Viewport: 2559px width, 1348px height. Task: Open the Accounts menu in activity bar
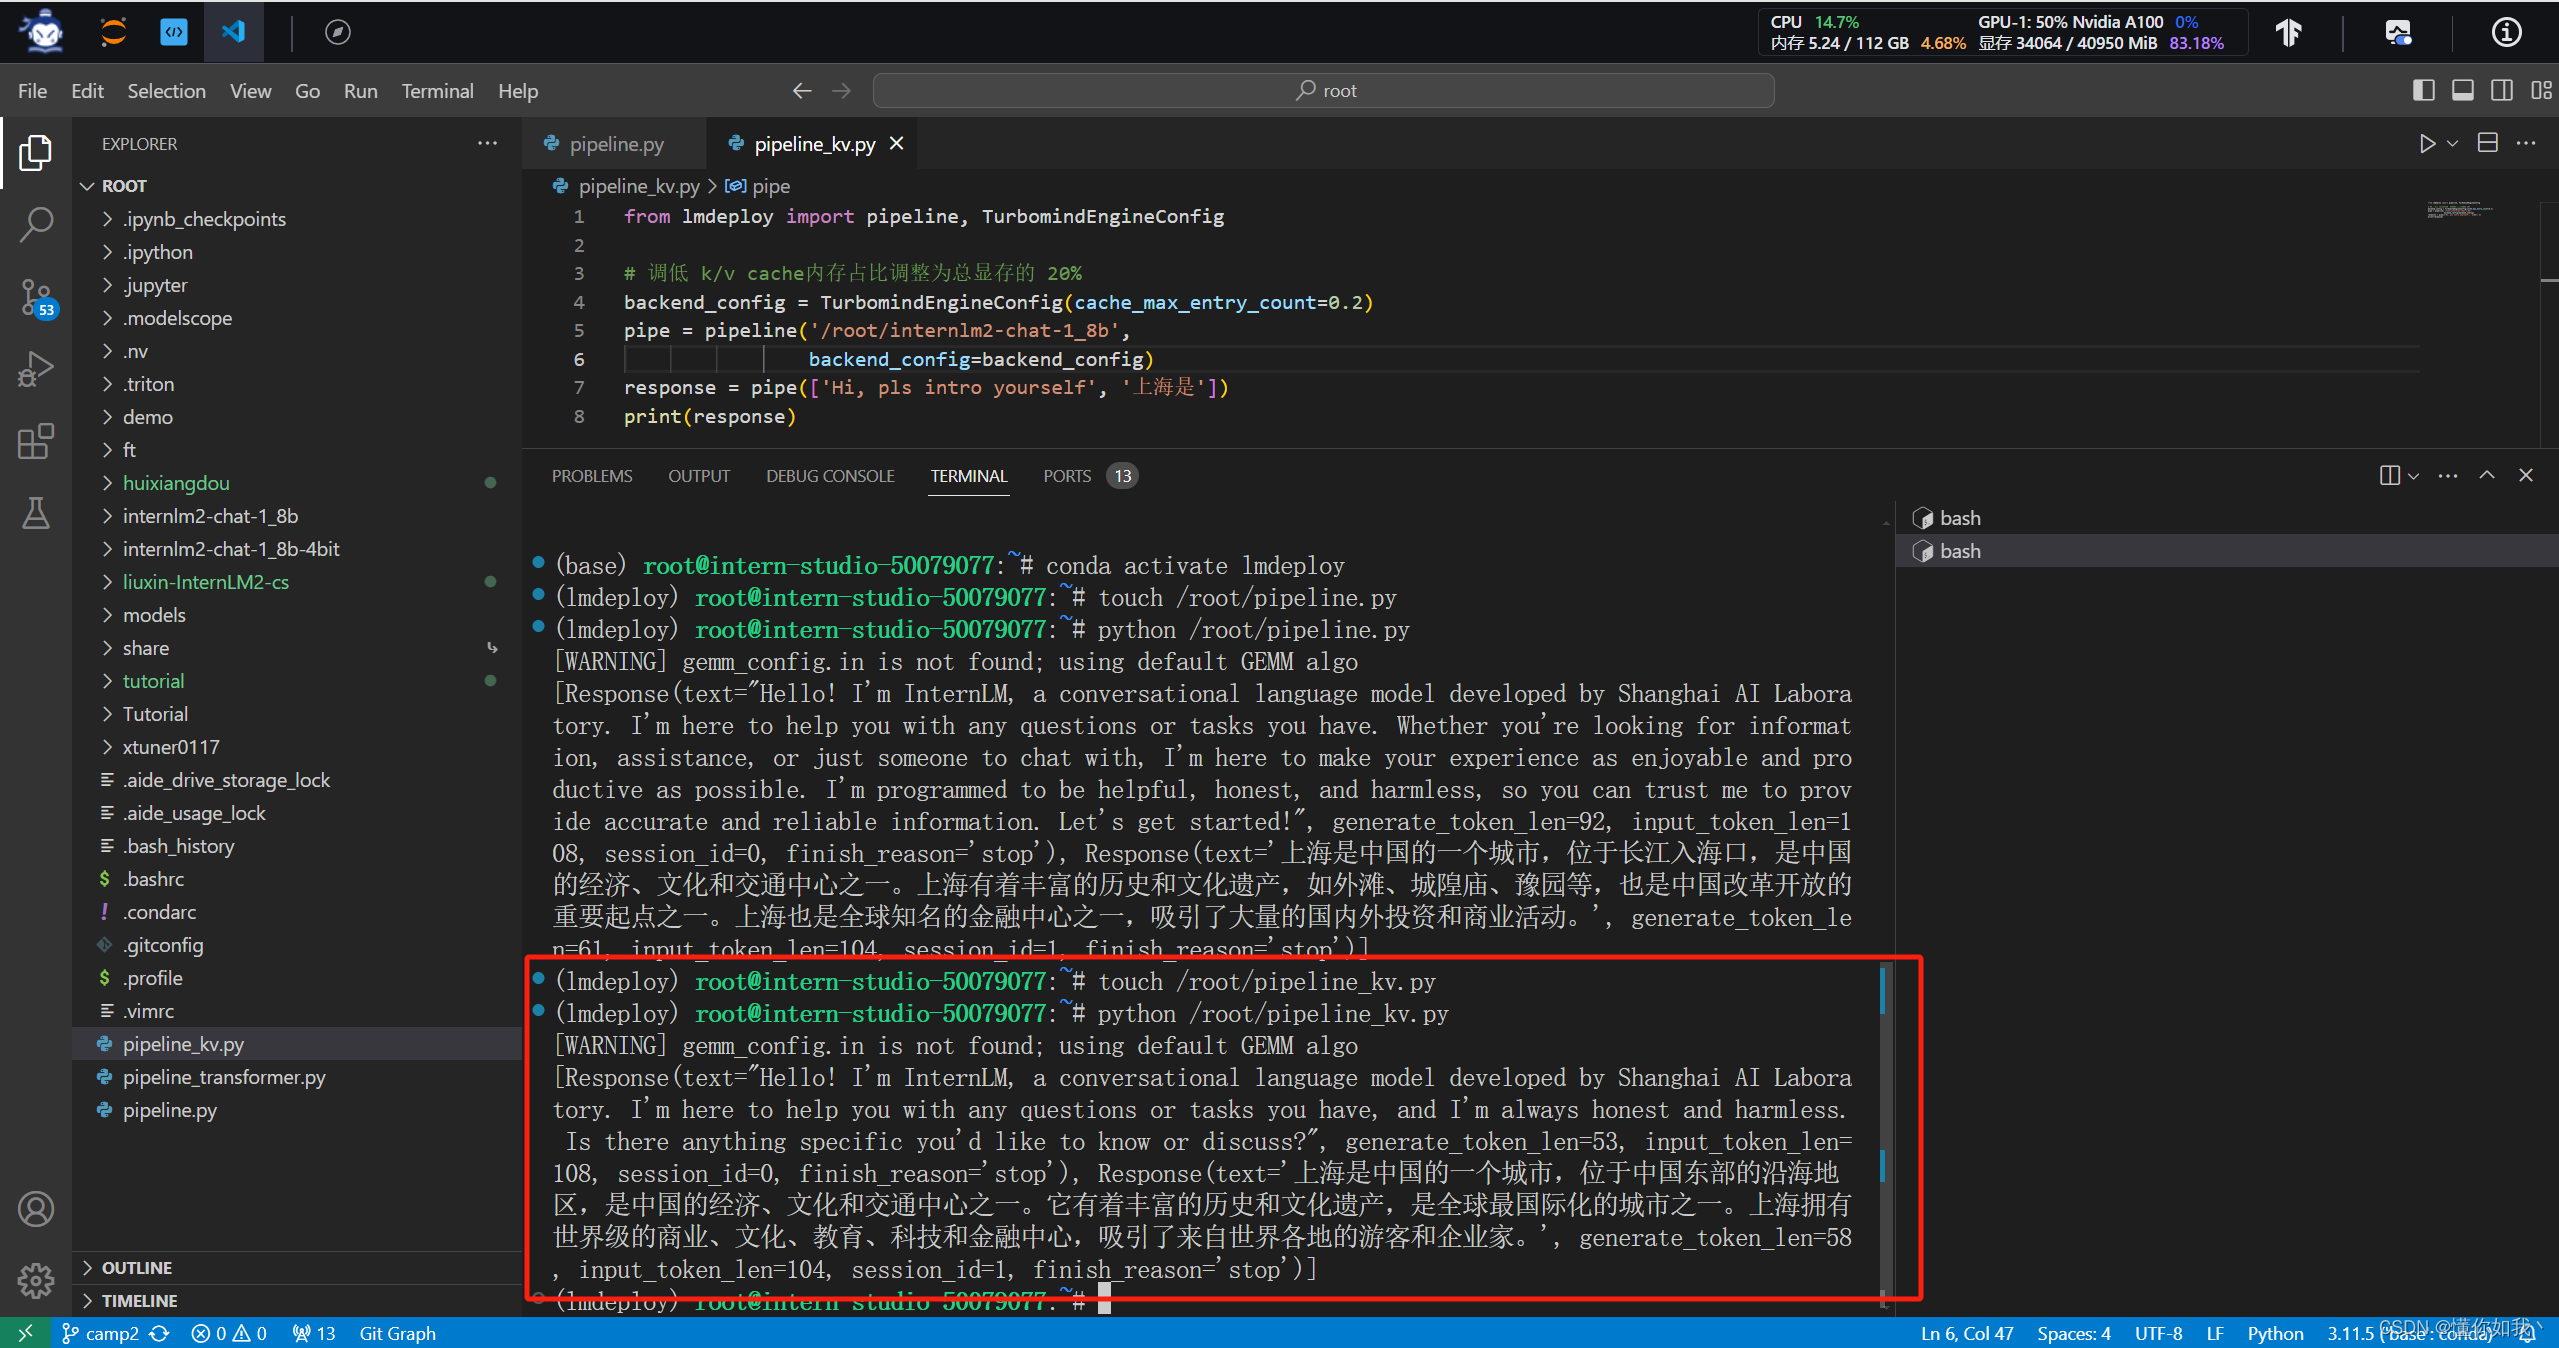(x=36, y=1209)
